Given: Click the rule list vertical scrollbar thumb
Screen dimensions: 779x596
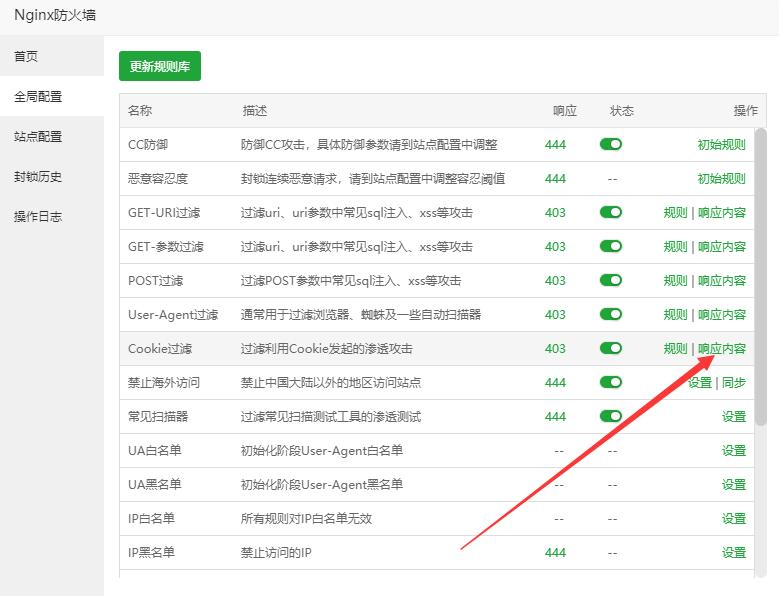Looking at the screenshot, I should 761,276.
